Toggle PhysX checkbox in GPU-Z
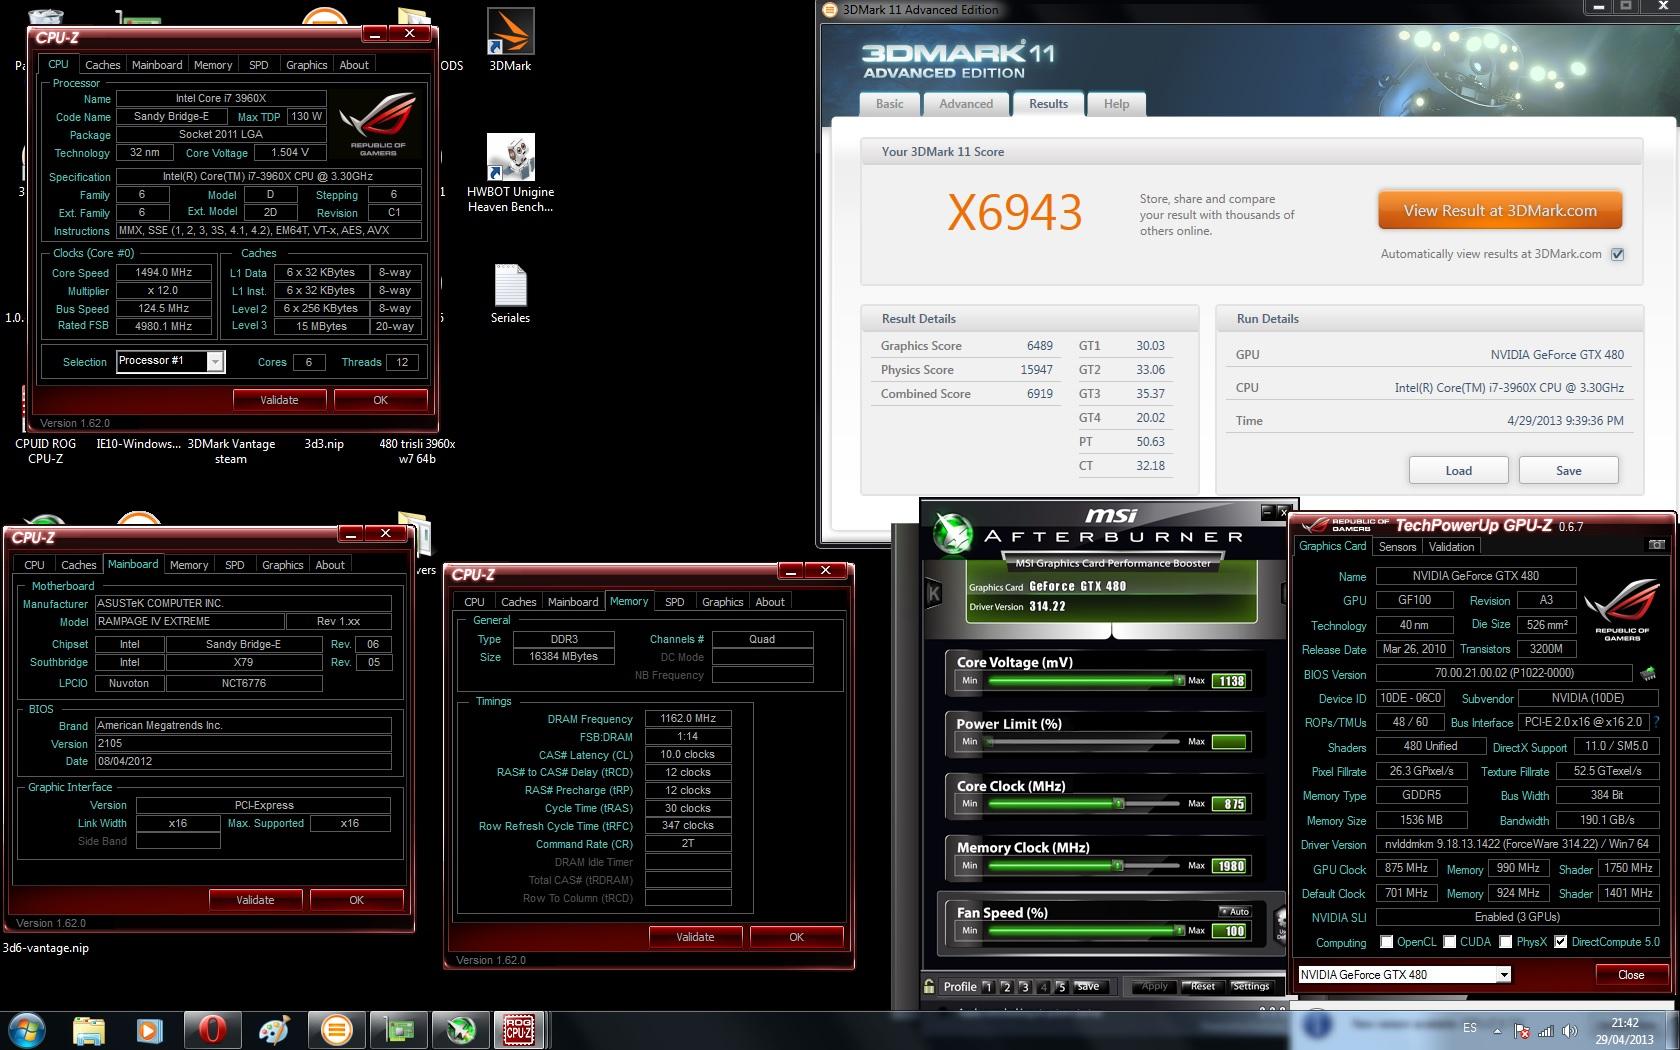The width and height of the screenshot is (1680, 1050). (1505, 942)
